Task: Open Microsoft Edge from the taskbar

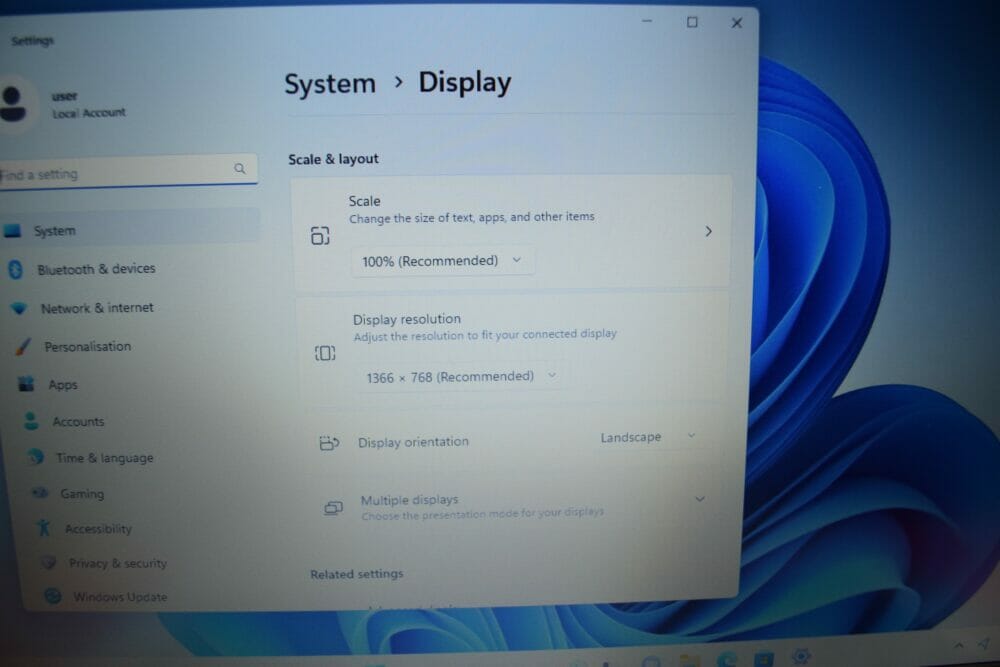Action: point(726,659)
